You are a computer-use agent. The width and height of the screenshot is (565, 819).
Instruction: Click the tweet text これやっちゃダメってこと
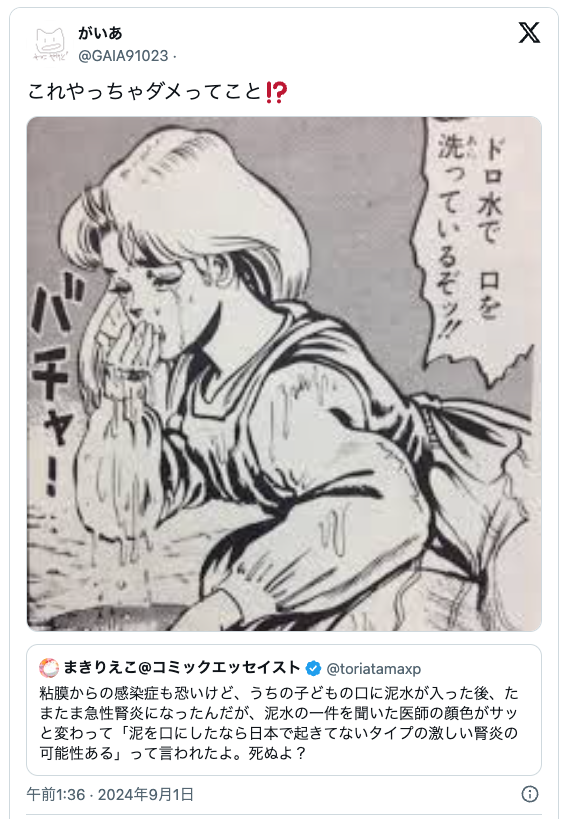point(144,92)
